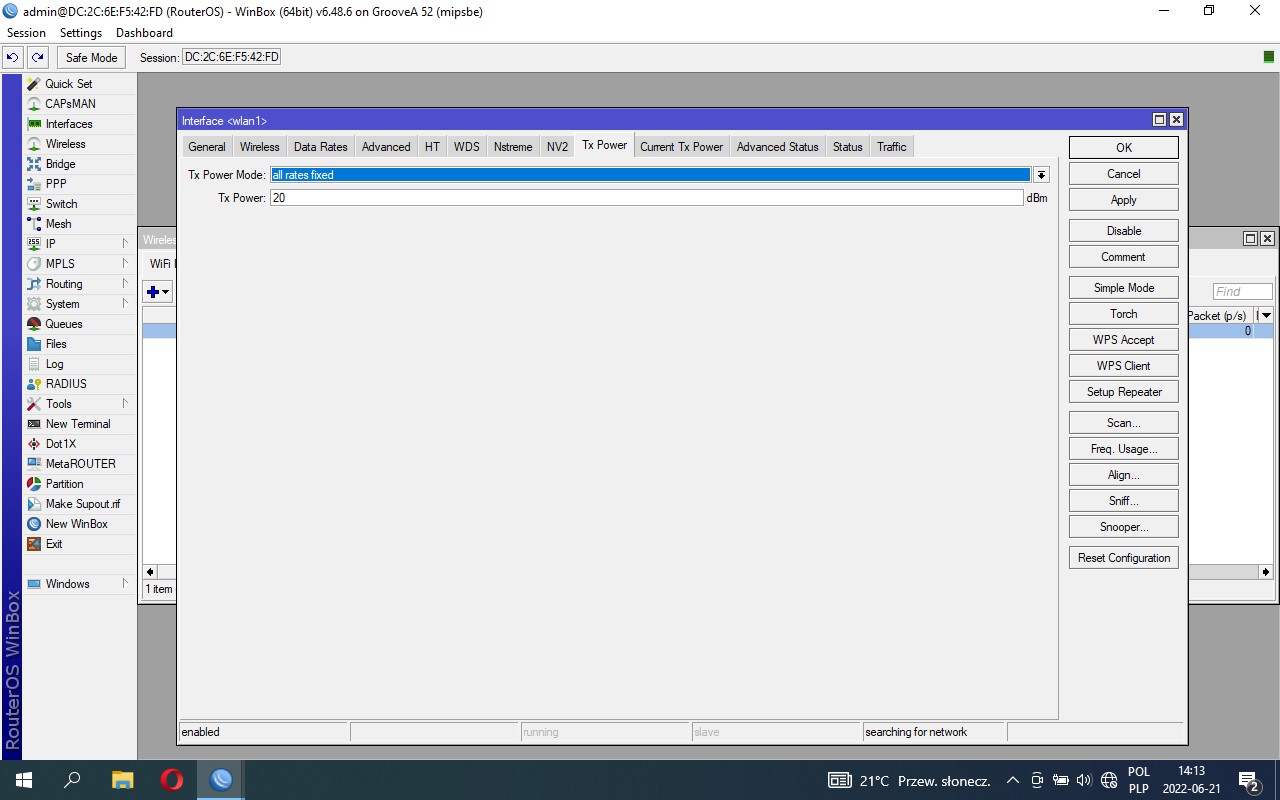This screenshot has height=800, width=1280.
Task: Click the Setup Repeater button
Action: [1124, 392]
